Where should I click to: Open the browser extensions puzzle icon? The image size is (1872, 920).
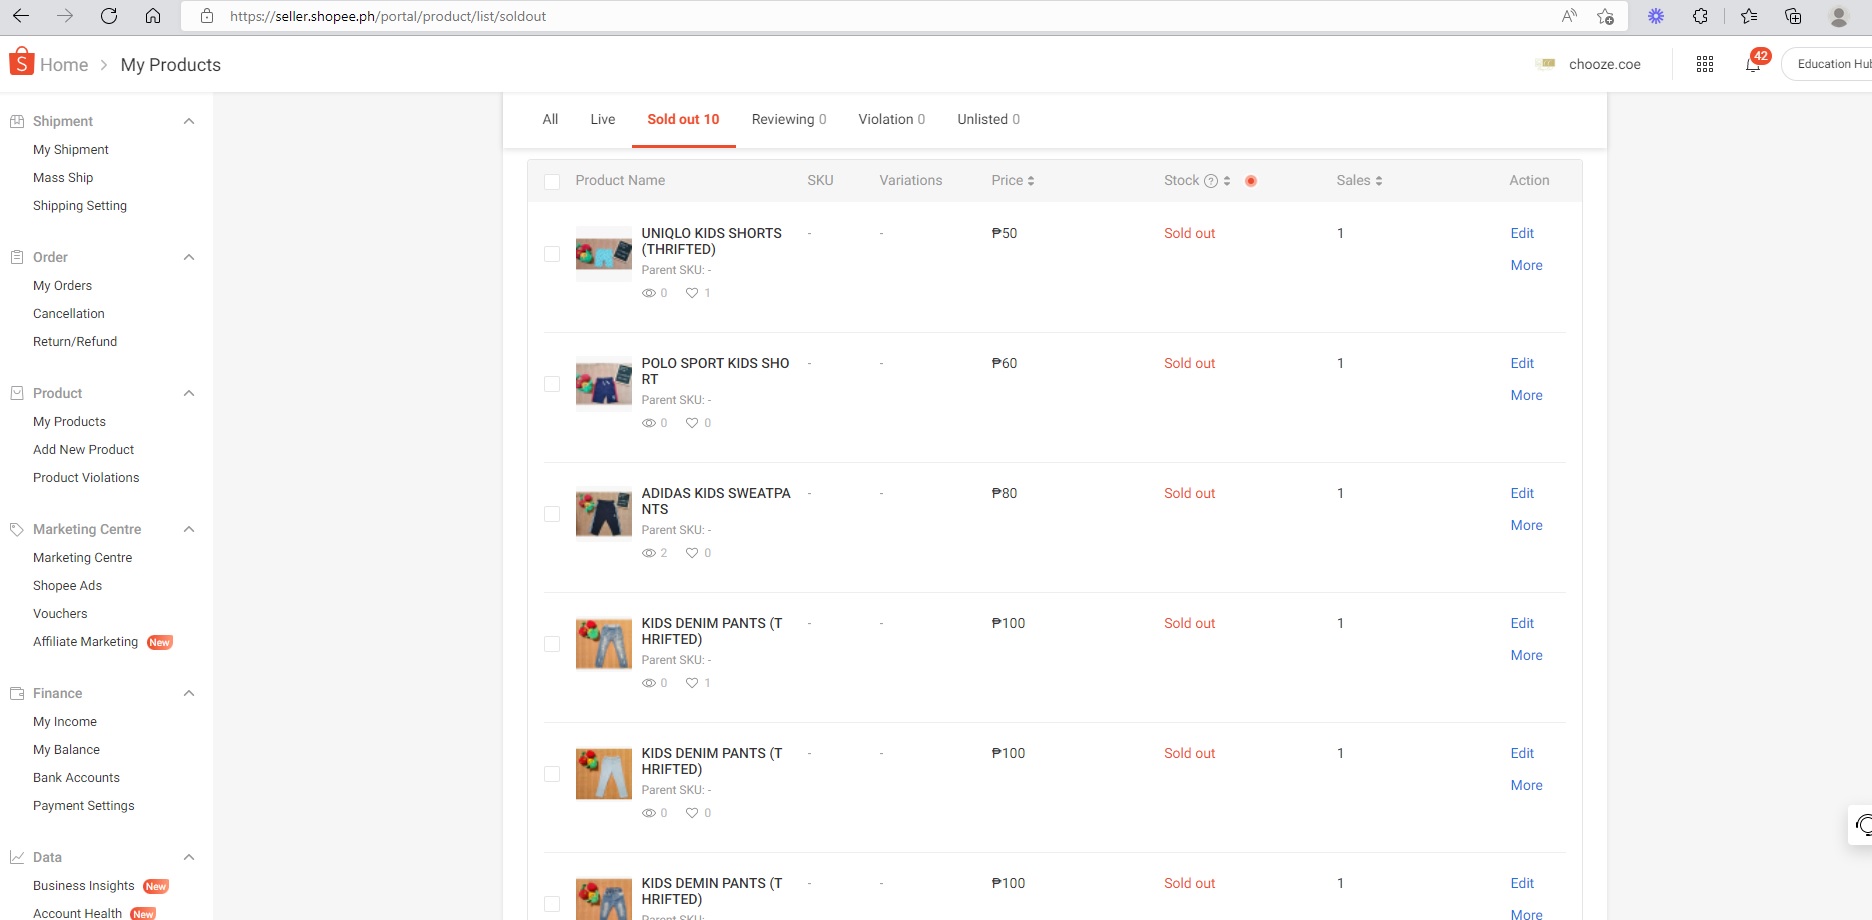(1700, 16)
